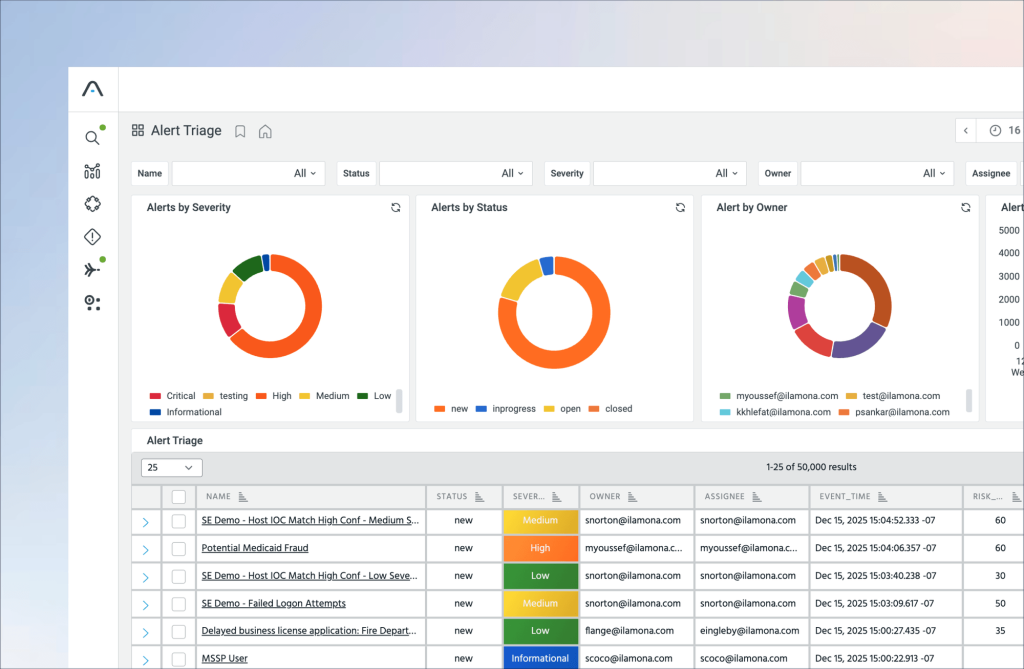
Task: Bookmark the Alert Triage dashboard
Action: 240,130
